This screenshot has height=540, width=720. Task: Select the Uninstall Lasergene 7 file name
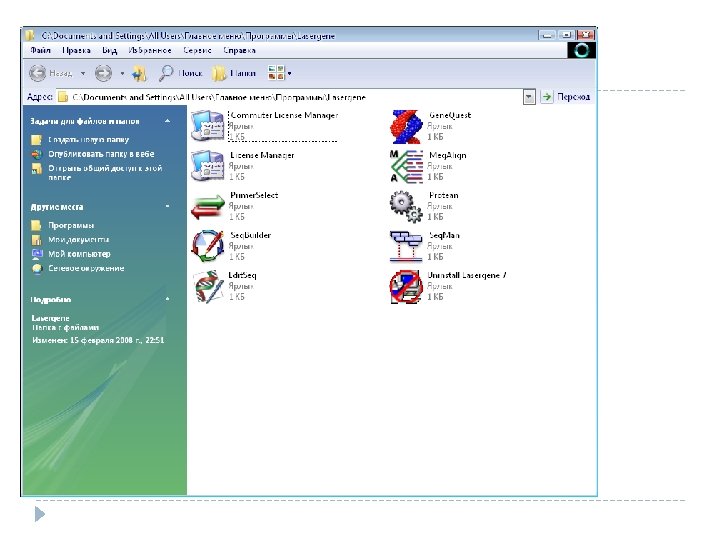point(467,276)
